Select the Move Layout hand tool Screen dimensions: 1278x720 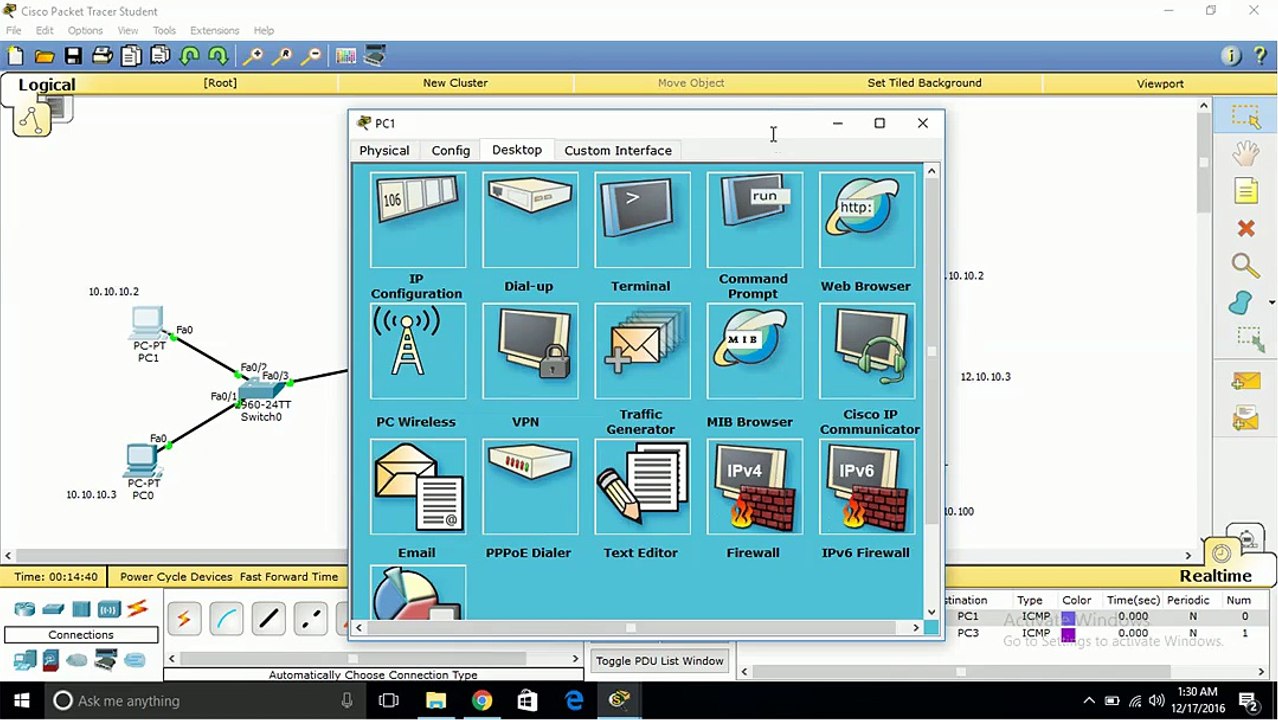1246,153
